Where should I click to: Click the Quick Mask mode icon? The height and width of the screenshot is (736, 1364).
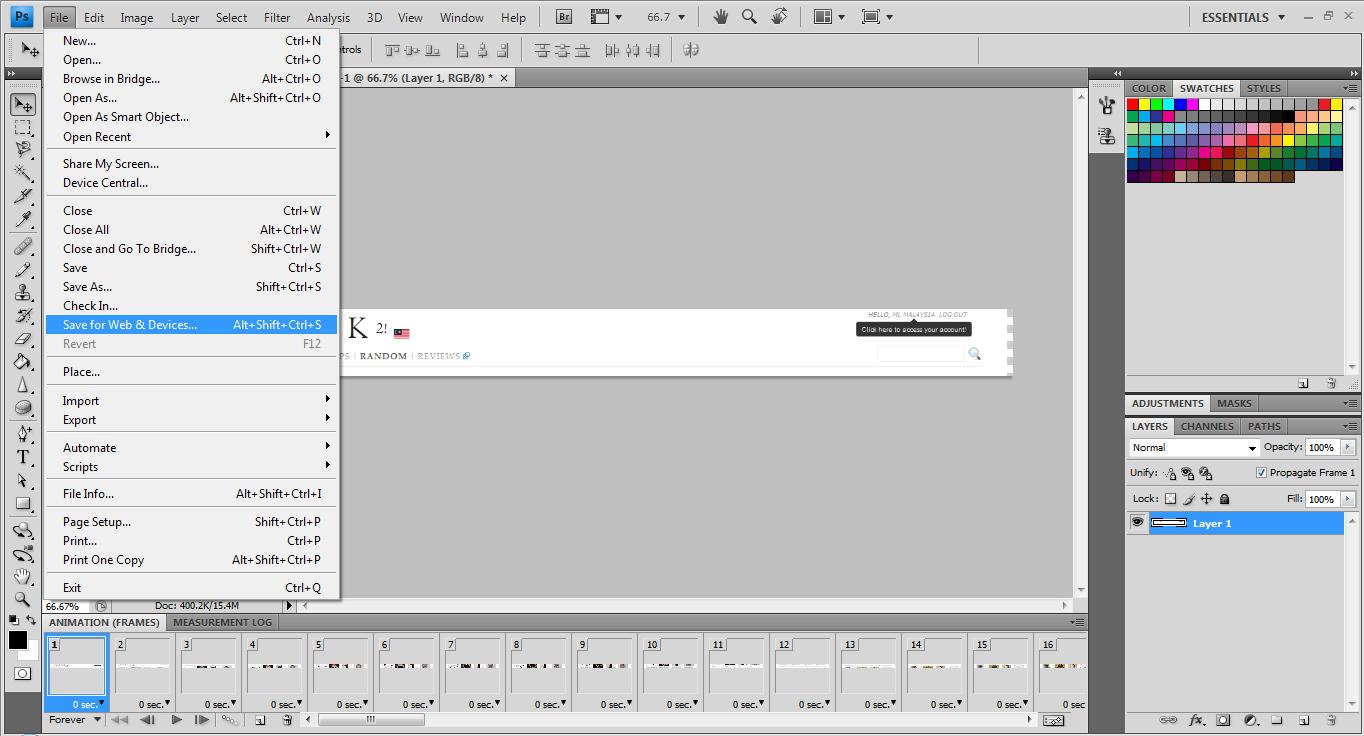tap(22, 675)
